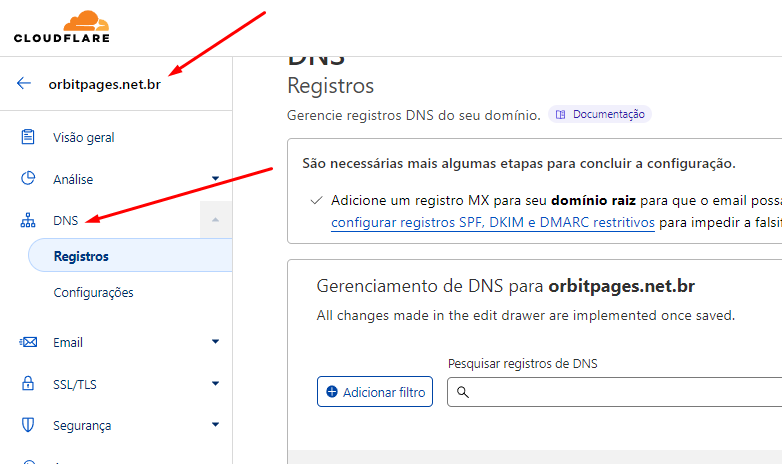Click the Análise pie chart icon

pyautogui.click(x=28, y=179)
